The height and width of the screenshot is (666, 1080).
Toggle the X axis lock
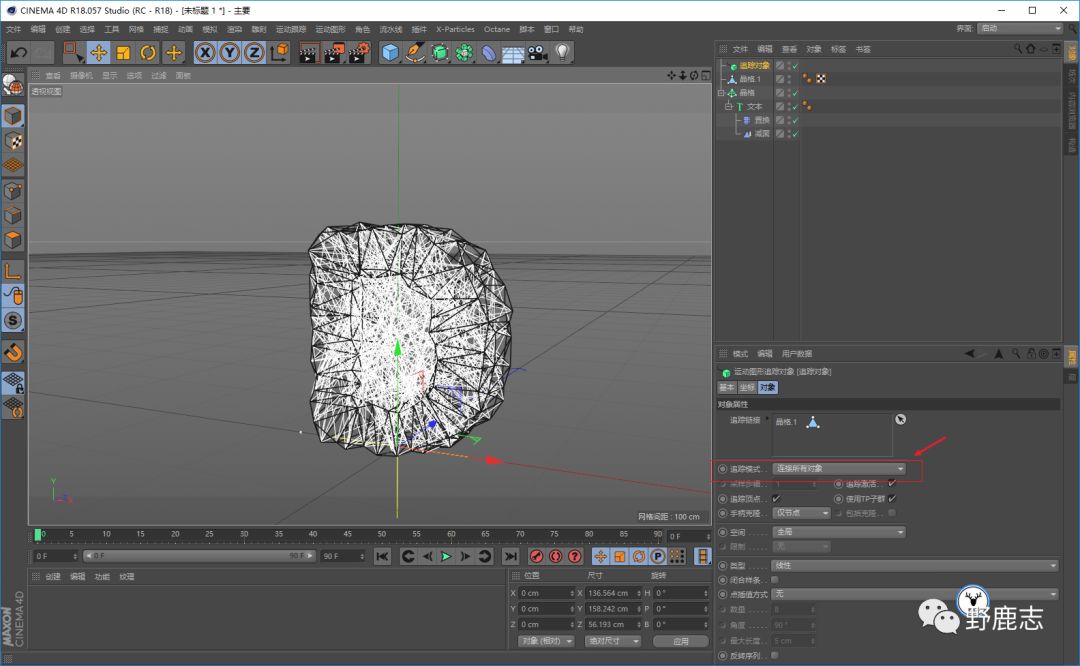[205, 52]
